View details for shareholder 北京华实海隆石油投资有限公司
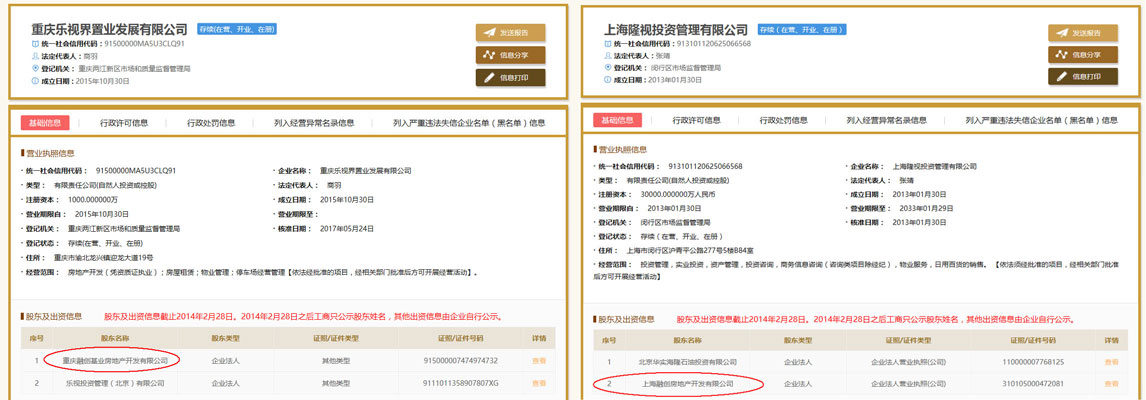This screenshot has width=1146, height=400. [x=1111, y=361]
